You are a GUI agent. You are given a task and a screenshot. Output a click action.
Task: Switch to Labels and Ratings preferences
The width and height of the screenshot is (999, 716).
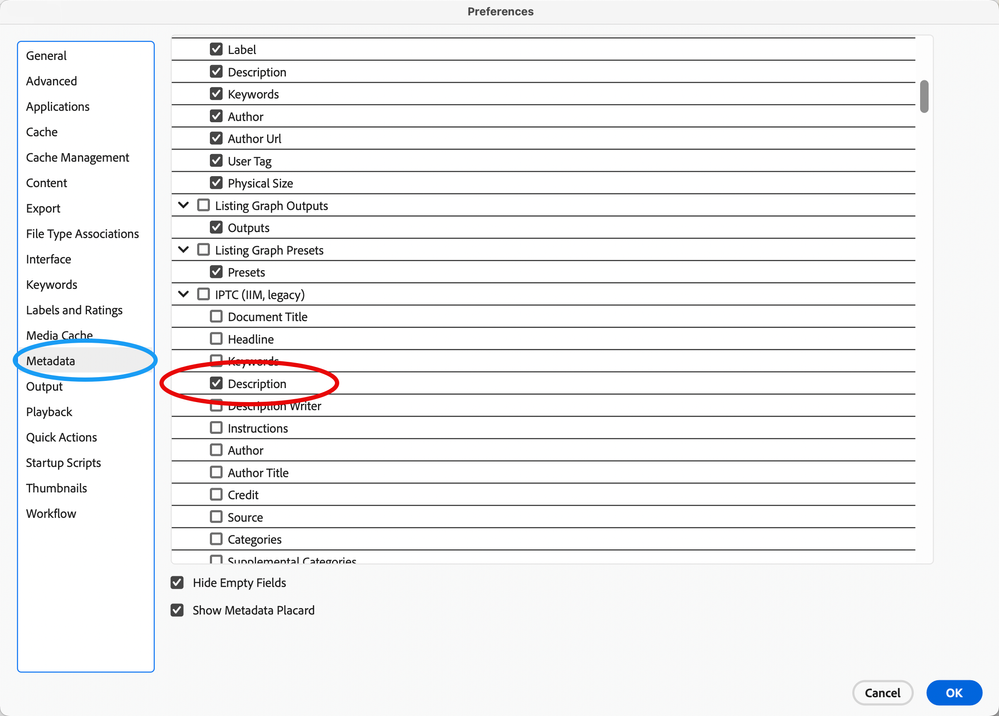point(74,310)
